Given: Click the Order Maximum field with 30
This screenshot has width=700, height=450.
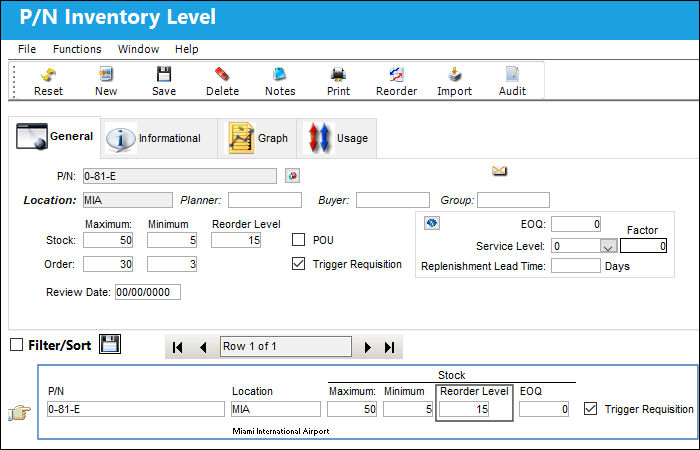Looking at the screenshot, I should tap(108, 264).
